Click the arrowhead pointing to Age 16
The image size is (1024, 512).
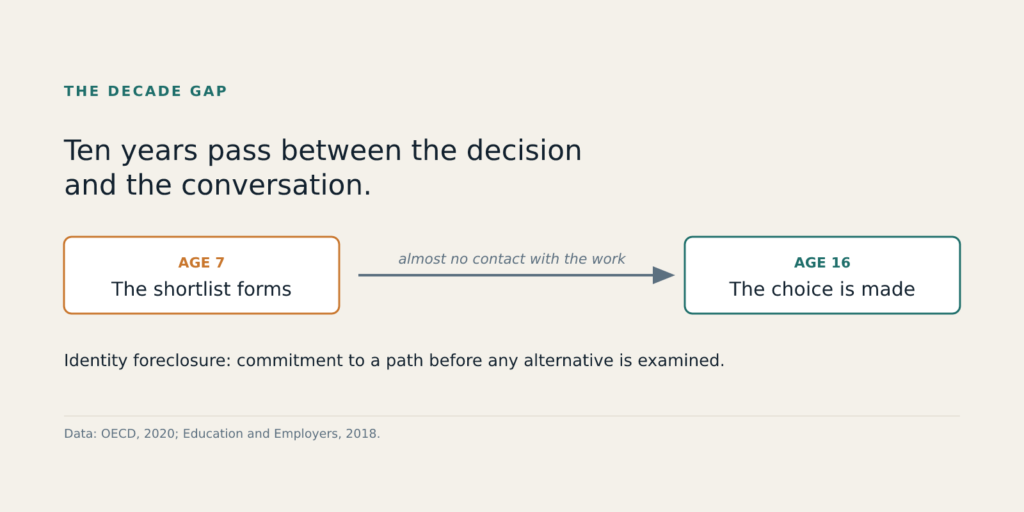pyautogui.click(x=664, y=275)
